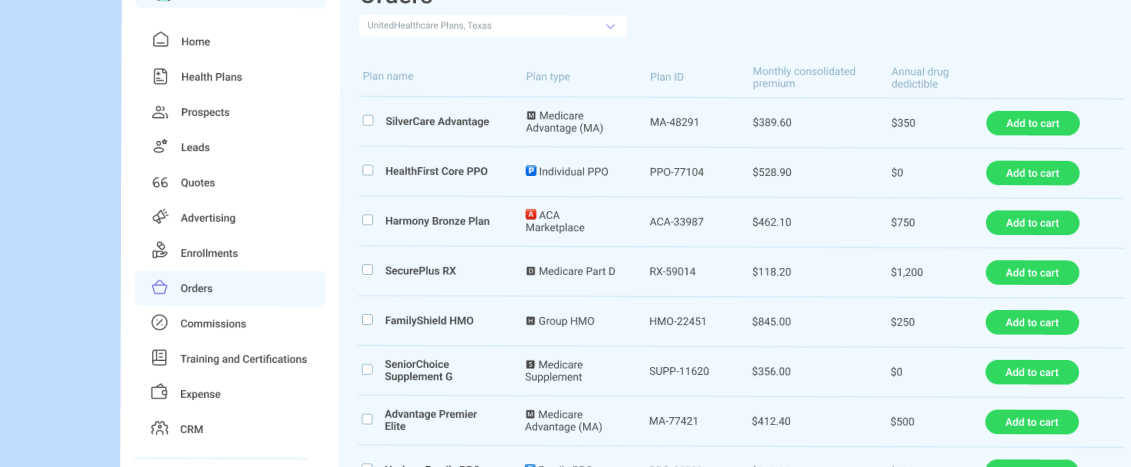Add HealthFirst Core PPO to cart

[1032, 173]
